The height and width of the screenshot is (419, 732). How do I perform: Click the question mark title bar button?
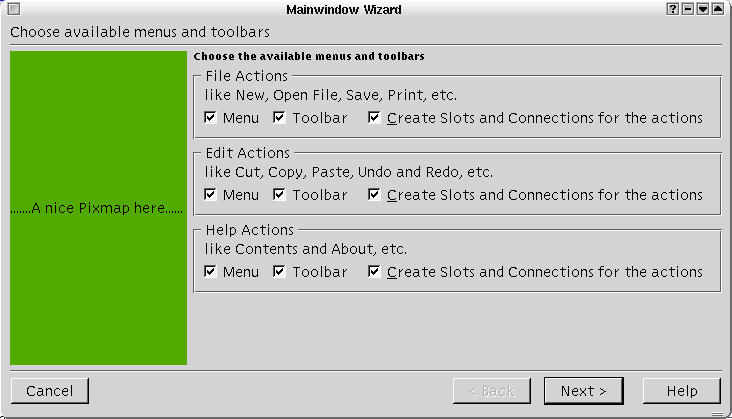click(674, 9)
